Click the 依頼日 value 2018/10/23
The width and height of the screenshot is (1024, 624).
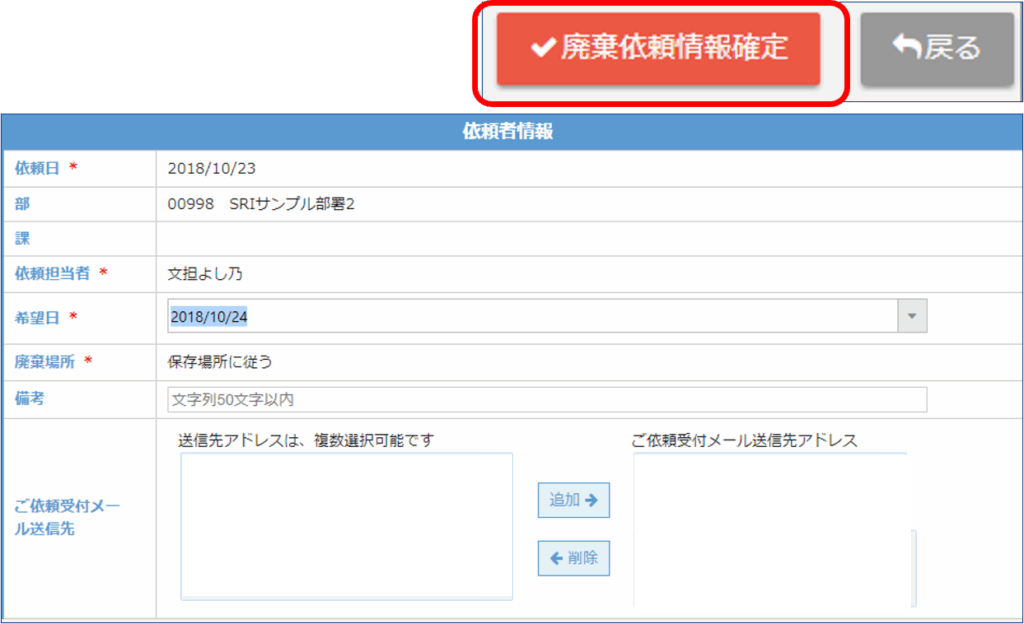point(204,168)
